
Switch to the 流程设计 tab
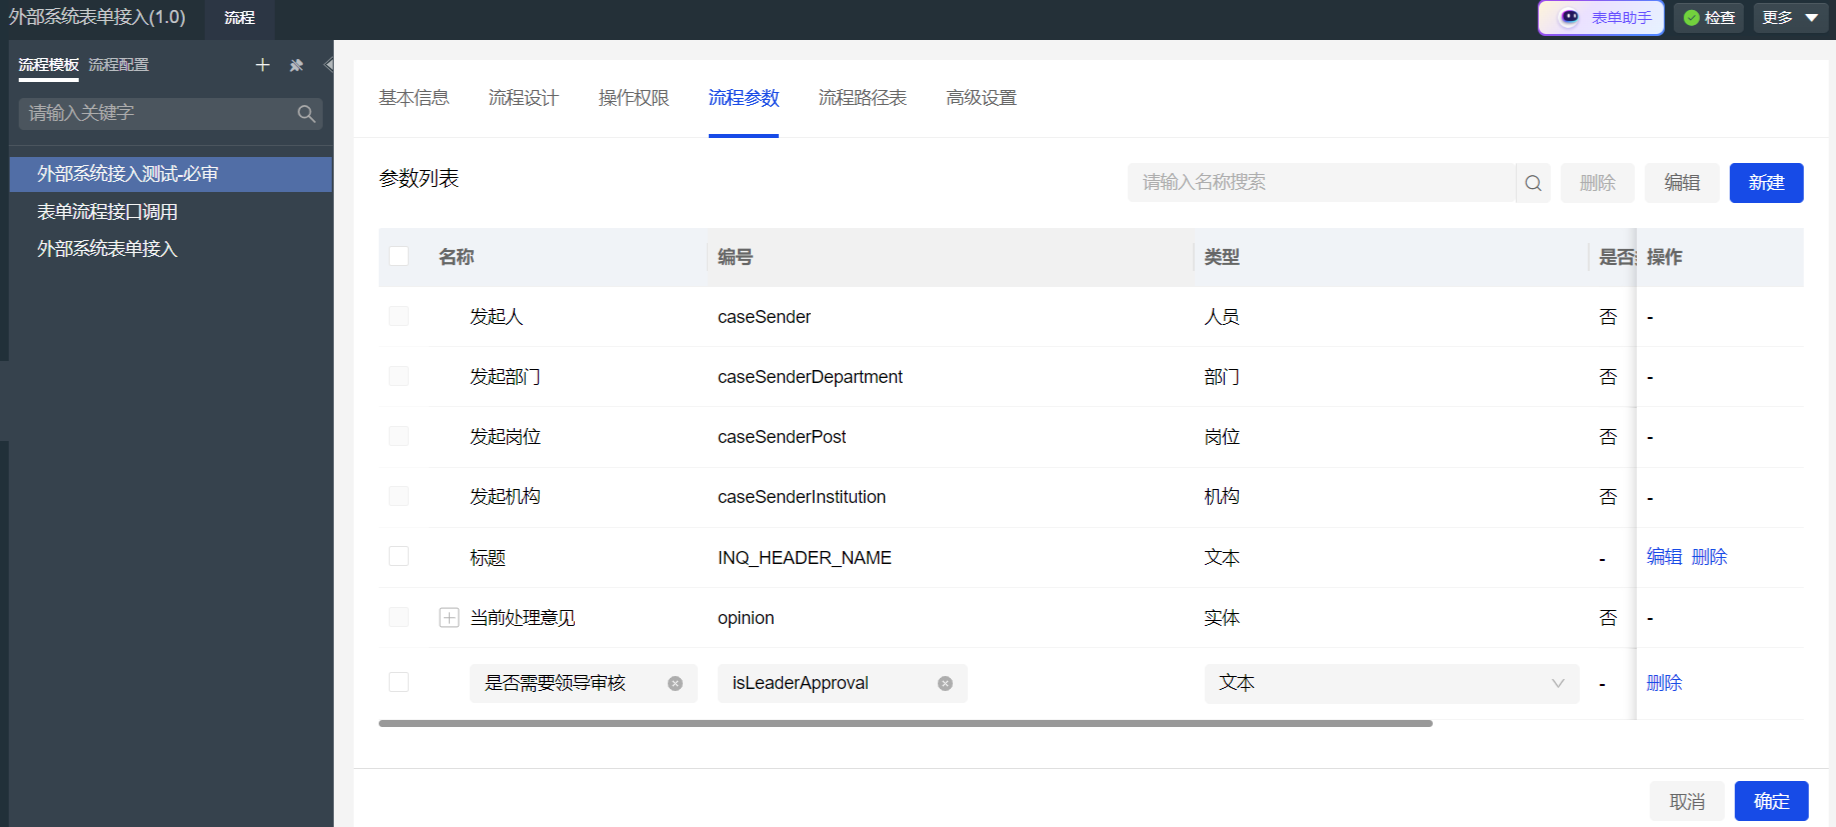(523, 98)
